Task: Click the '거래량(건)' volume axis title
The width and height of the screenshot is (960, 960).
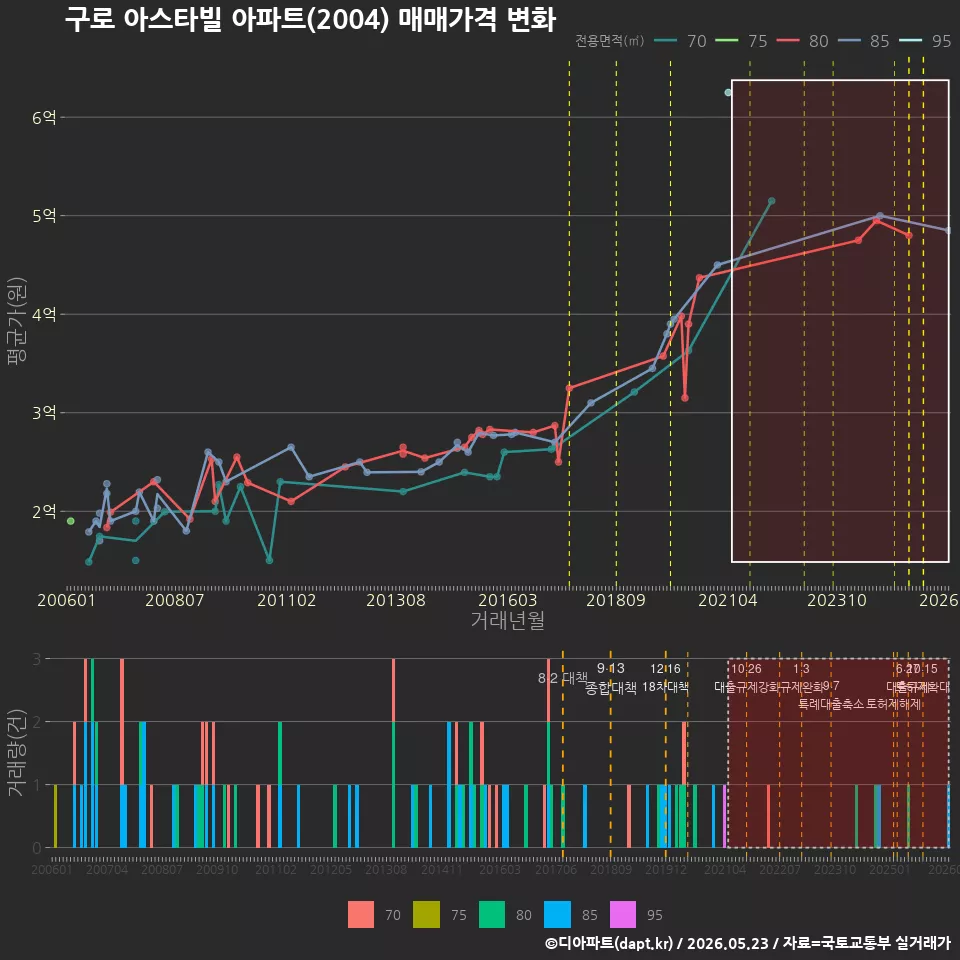Action: (17, 753)
